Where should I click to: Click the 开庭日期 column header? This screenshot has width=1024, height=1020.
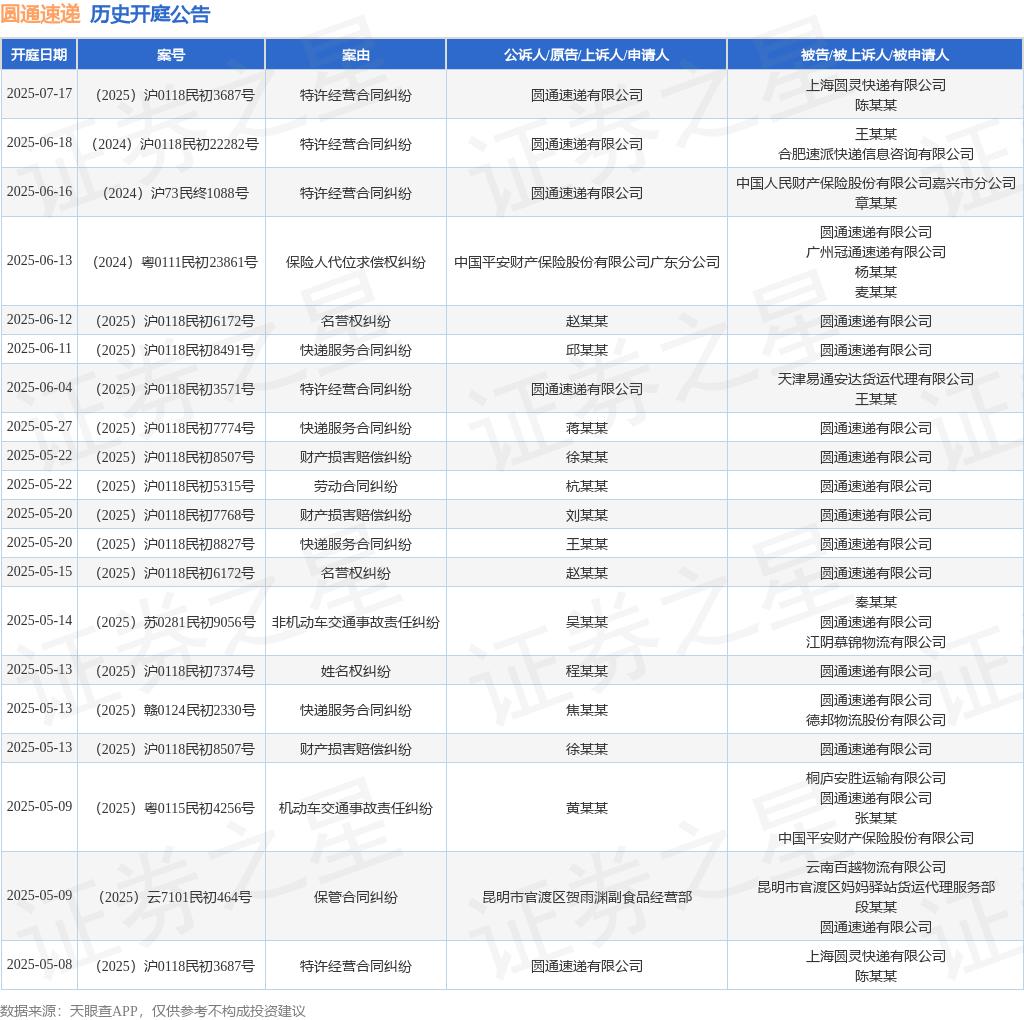[39, 55]
